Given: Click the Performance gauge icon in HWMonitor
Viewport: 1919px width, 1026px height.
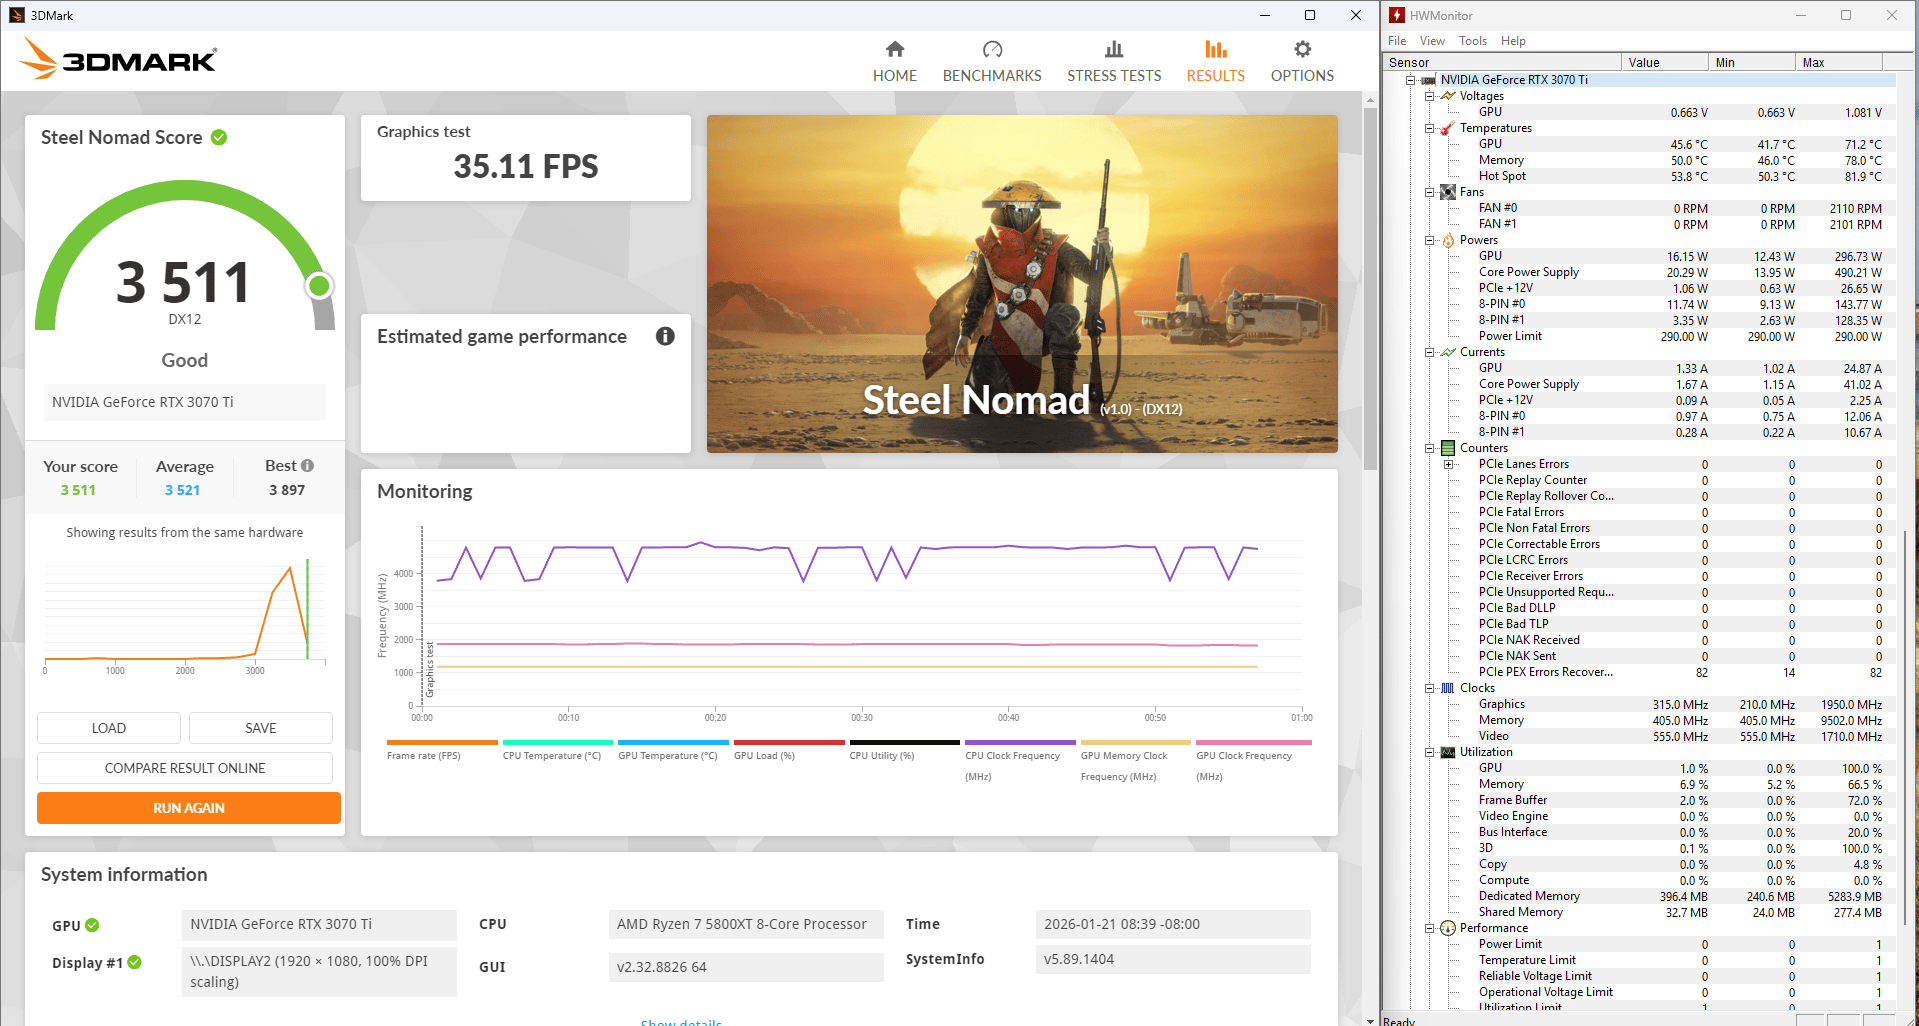Looking at the screenshot, I should pos(1447,928).
